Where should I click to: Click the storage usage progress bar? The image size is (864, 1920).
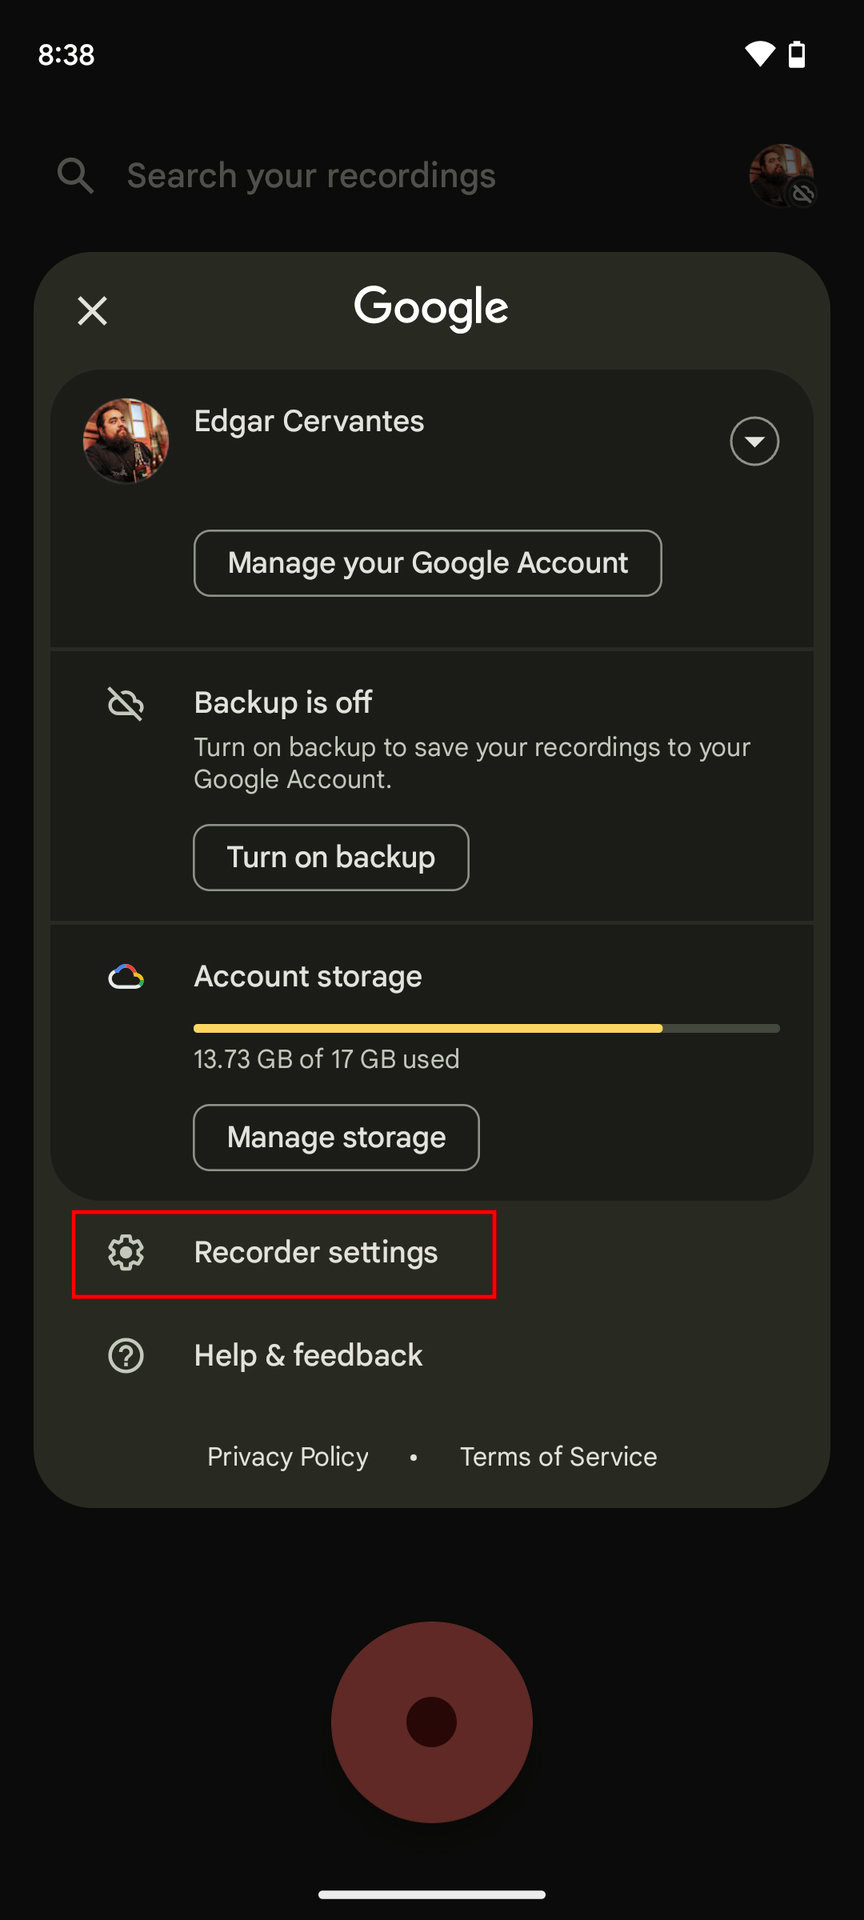(x=486, y=1028)
